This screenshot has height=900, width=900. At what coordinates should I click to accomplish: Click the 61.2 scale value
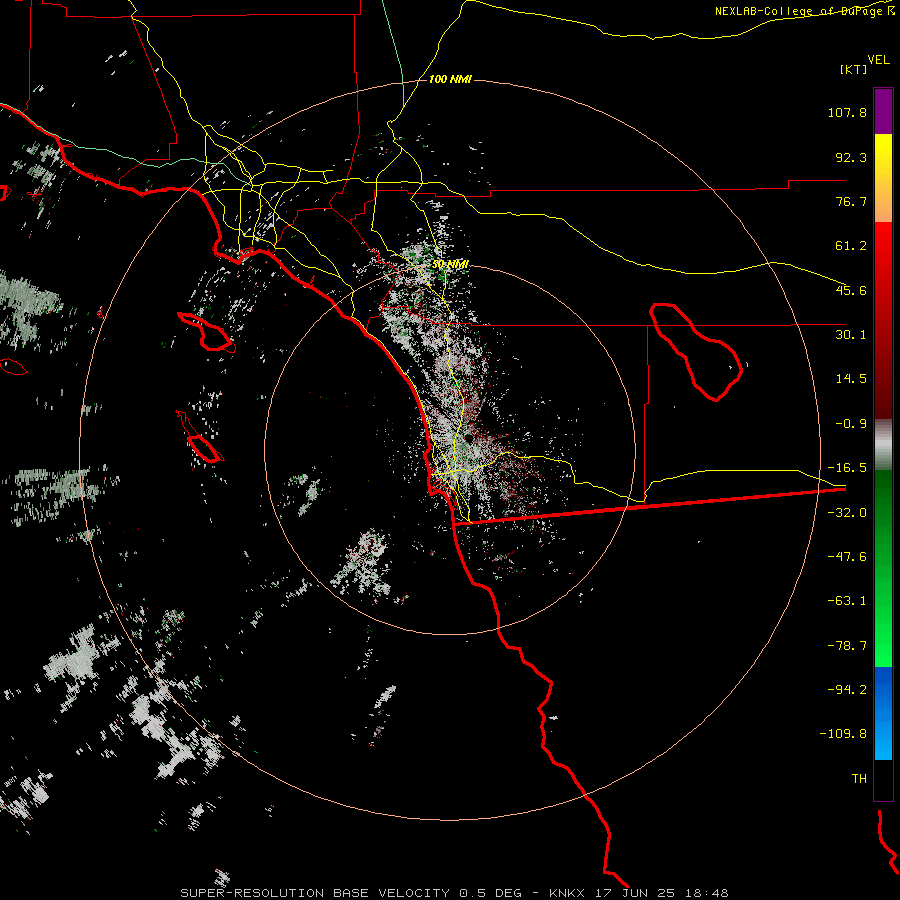(851, 246)
